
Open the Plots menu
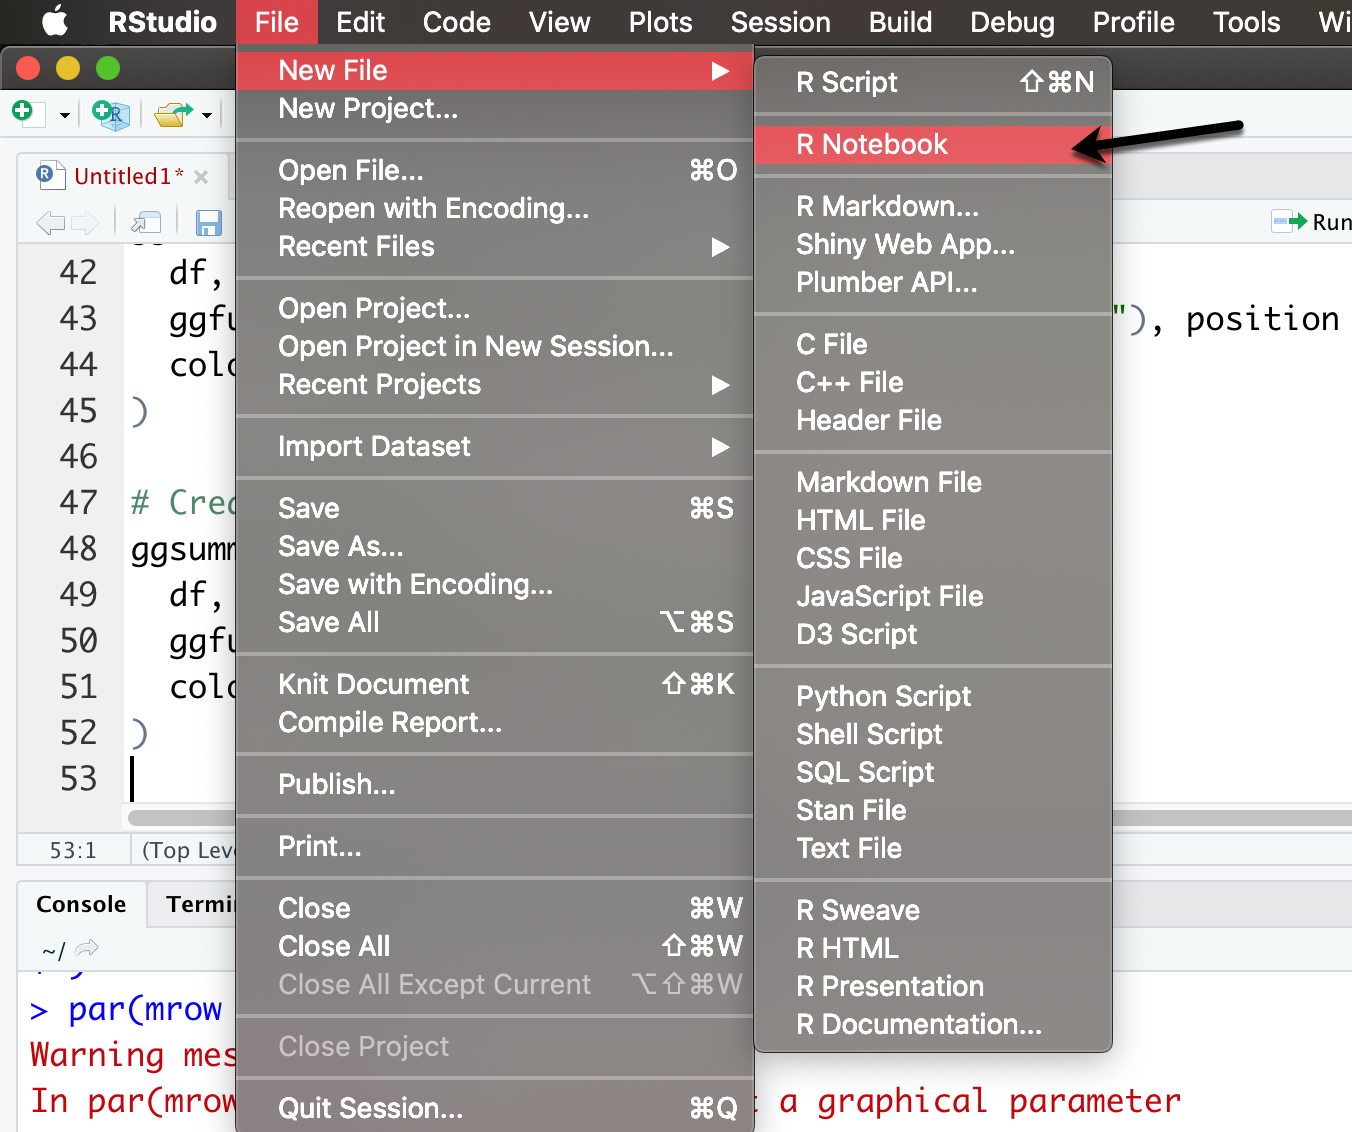tap(660, 22)
